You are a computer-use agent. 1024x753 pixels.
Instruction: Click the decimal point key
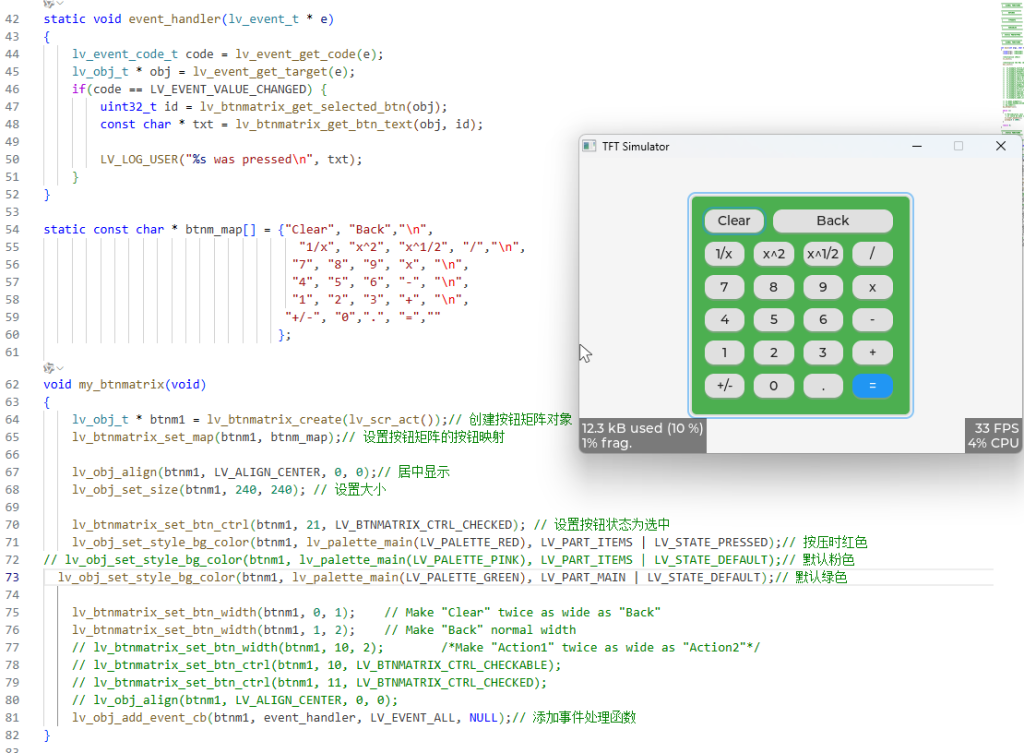823,386
